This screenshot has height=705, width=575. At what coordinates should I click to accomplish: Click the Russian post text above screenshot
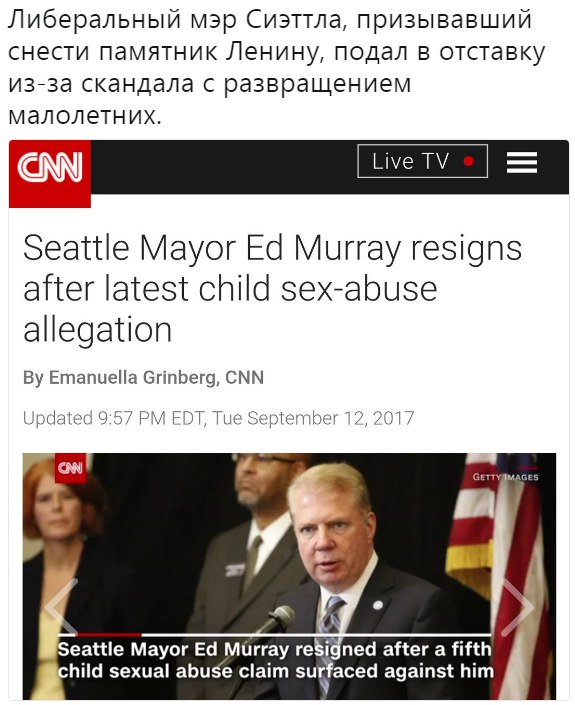276,67
